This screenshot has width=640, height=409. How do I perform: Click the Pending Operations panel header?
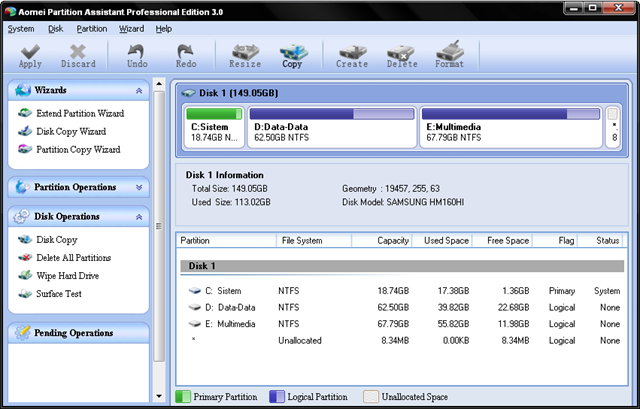point(78,333)
